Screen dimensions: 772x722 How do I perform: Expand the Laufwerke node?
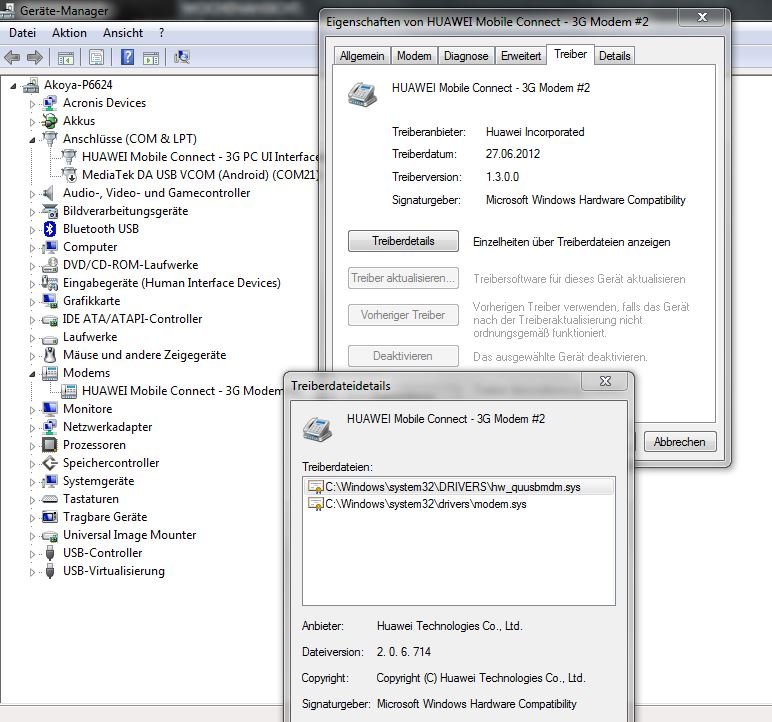pos(32,338)
